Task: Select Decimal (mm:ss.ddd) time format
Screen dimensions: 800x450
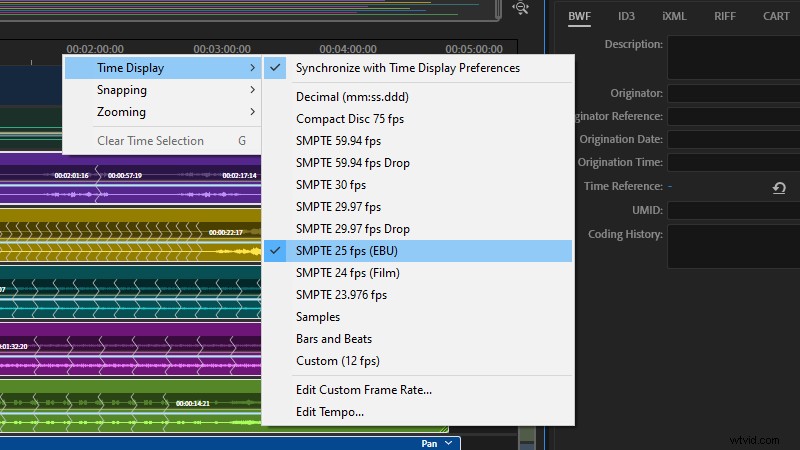Action: click(x=418, y=97)
